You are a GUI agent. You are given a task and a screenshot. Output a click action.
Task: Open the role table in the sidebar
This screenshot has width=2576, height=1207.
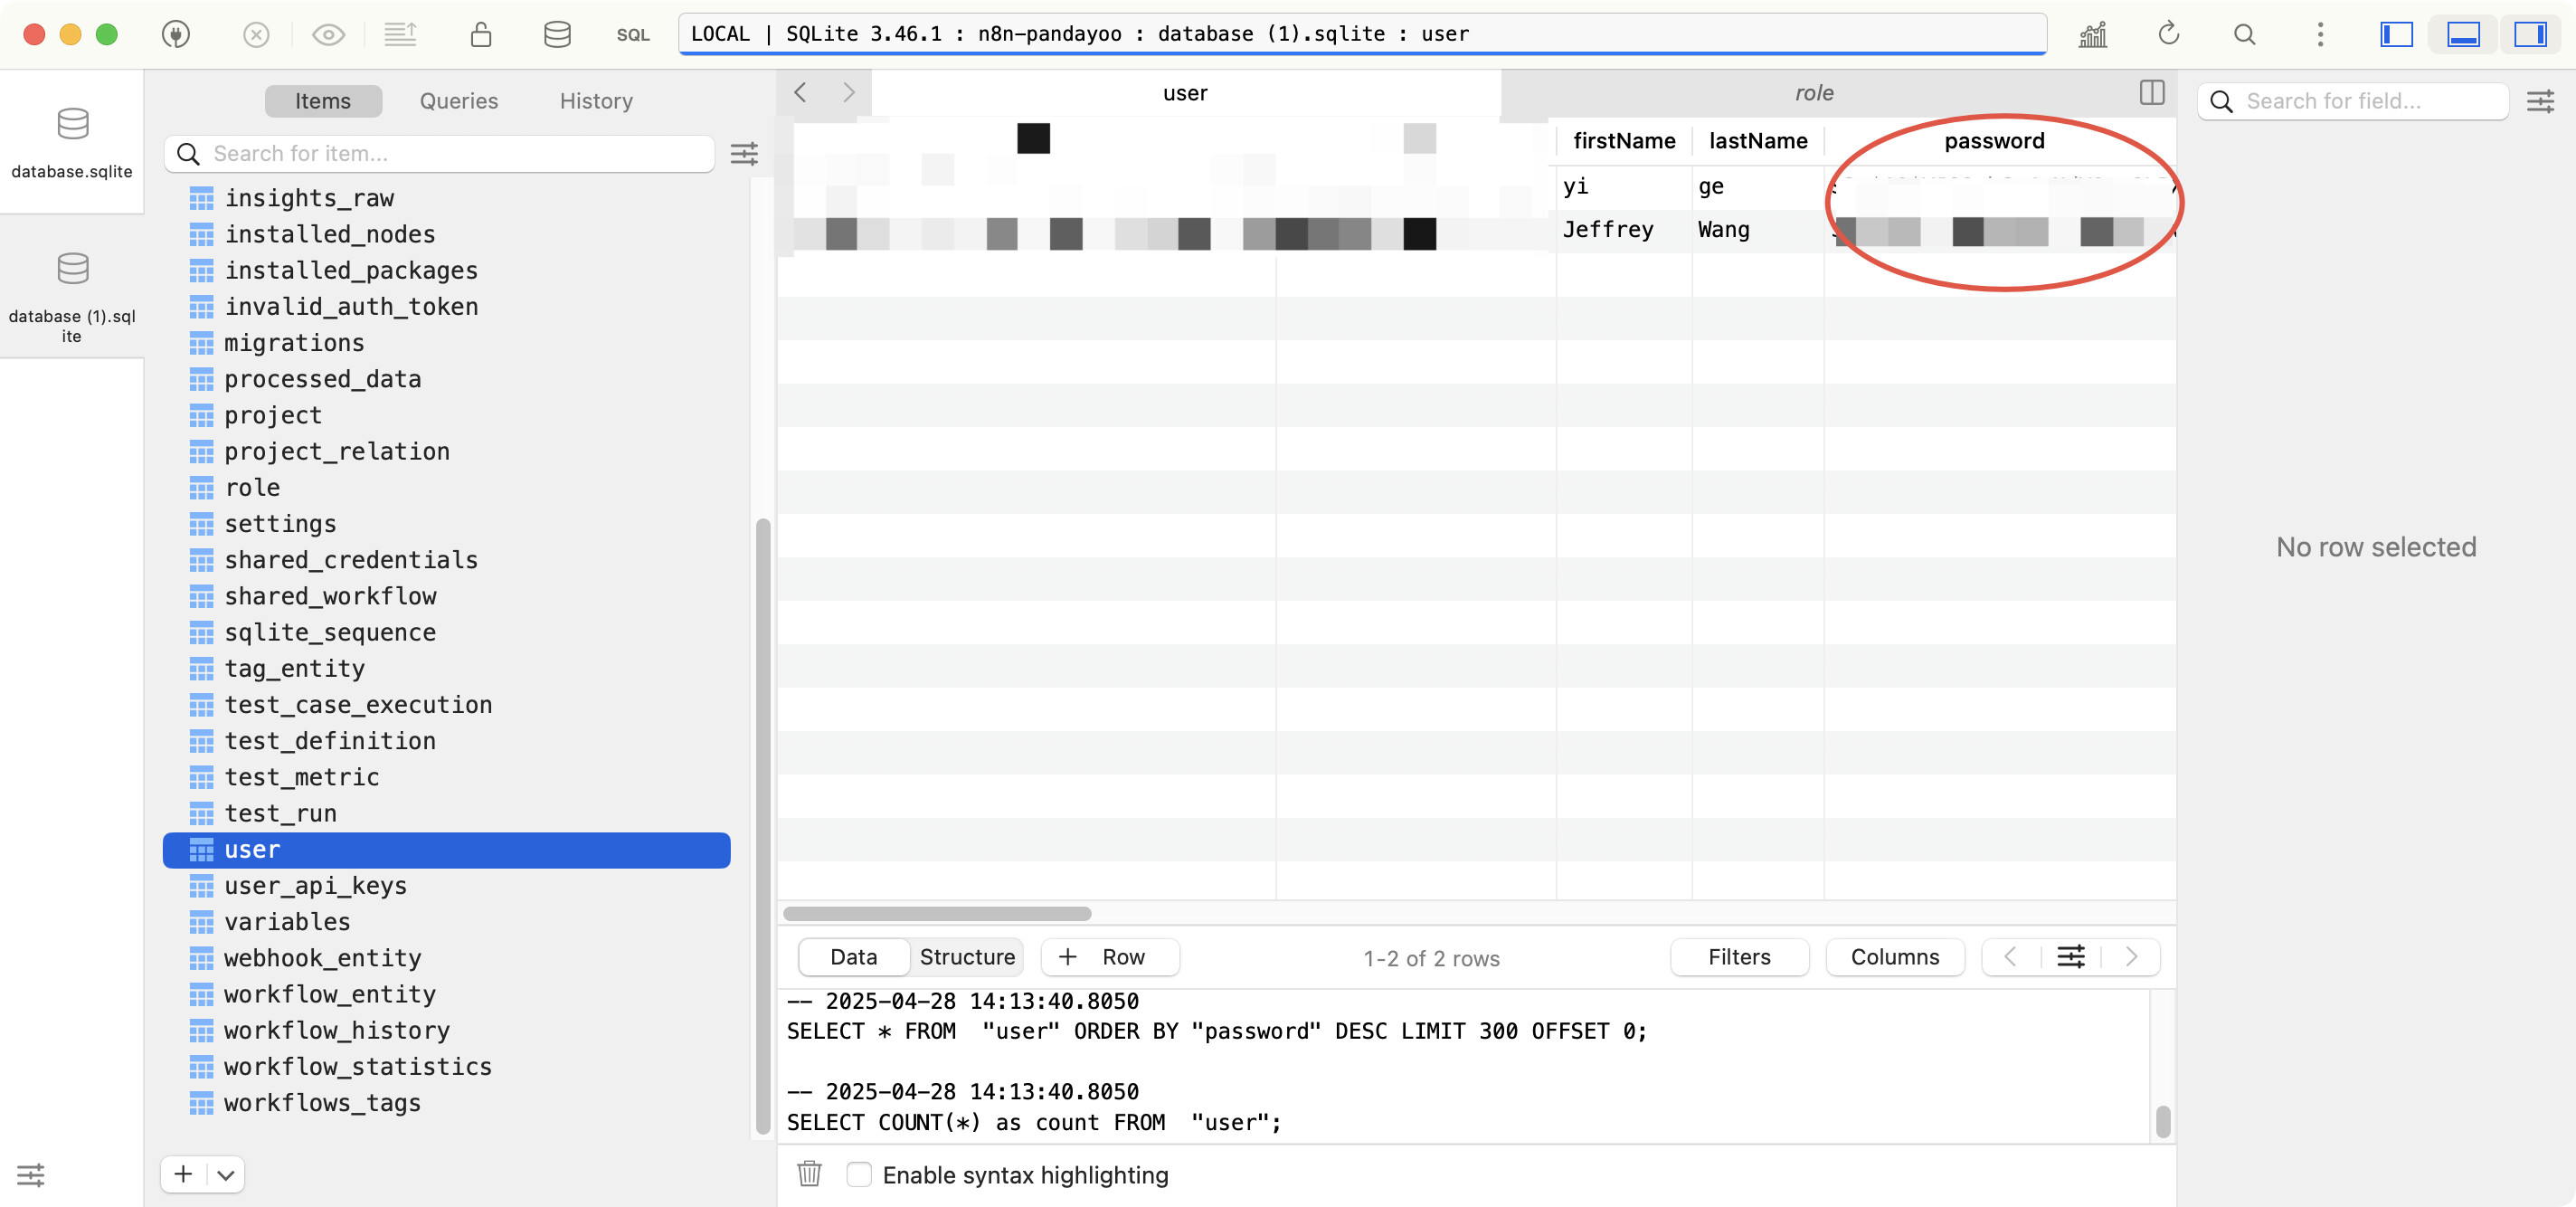(x=446, y=487)
